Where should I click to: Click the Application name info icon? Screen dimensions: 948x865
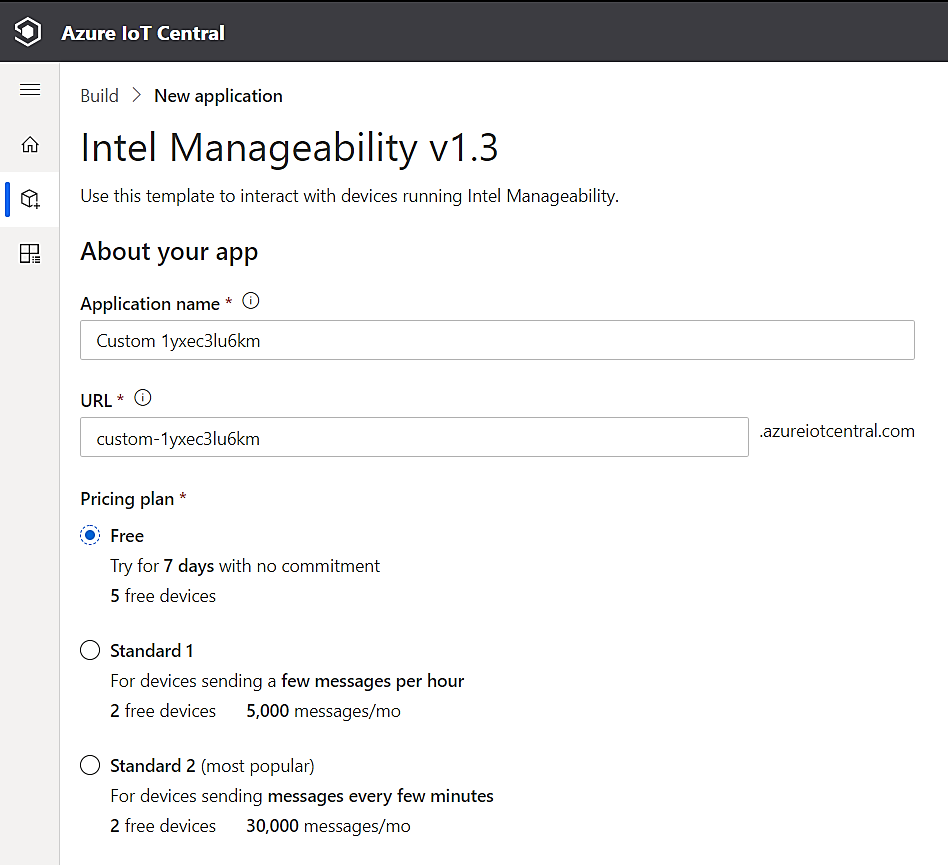(x=251, y=301)
